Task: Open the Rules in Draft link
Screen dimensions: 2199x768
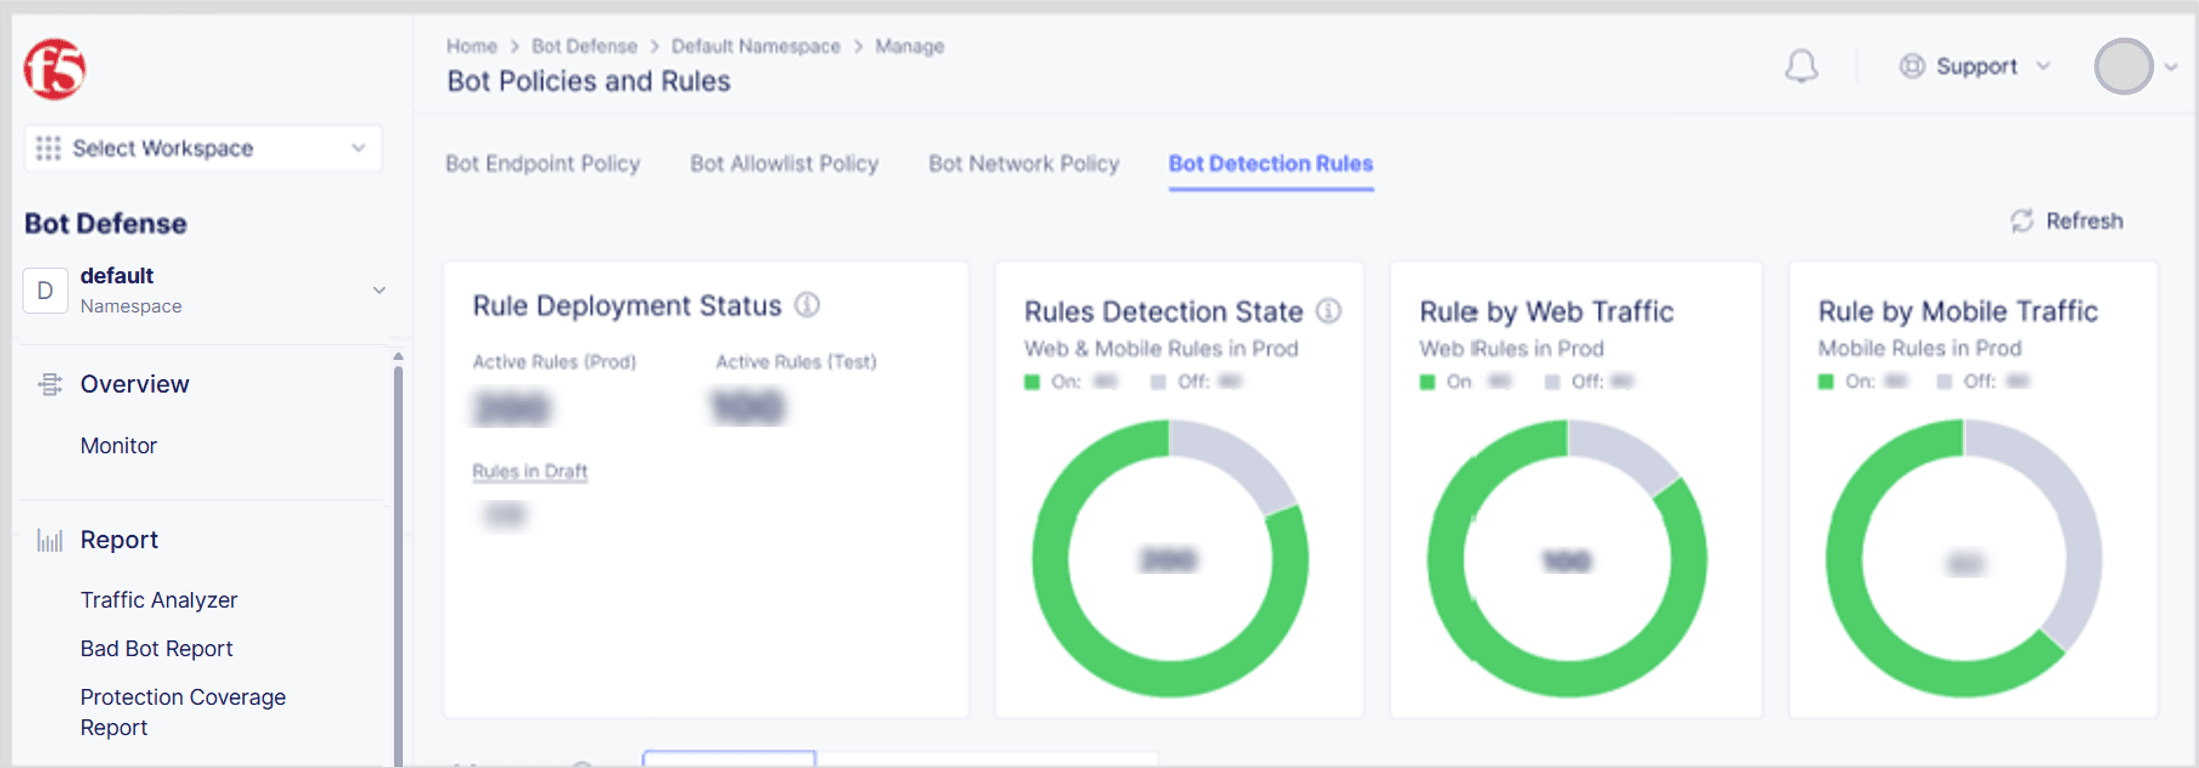Action: click(529, 471)
